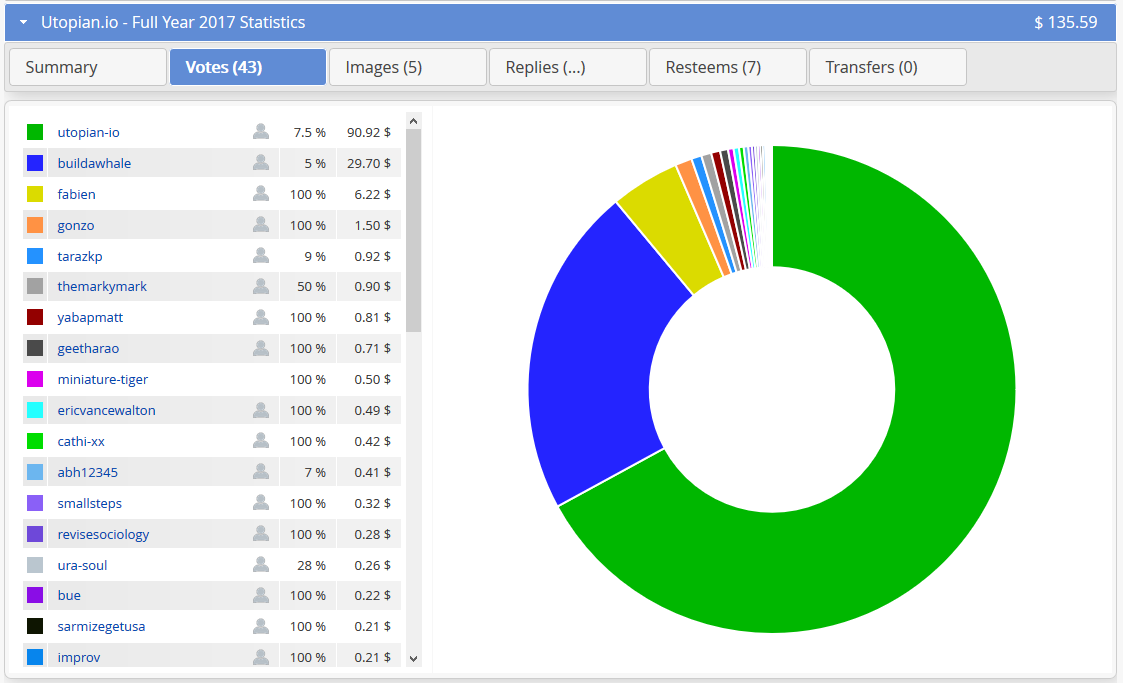
Task: Click the profile icon next to gonzo
Action: [x=261, y=225]
